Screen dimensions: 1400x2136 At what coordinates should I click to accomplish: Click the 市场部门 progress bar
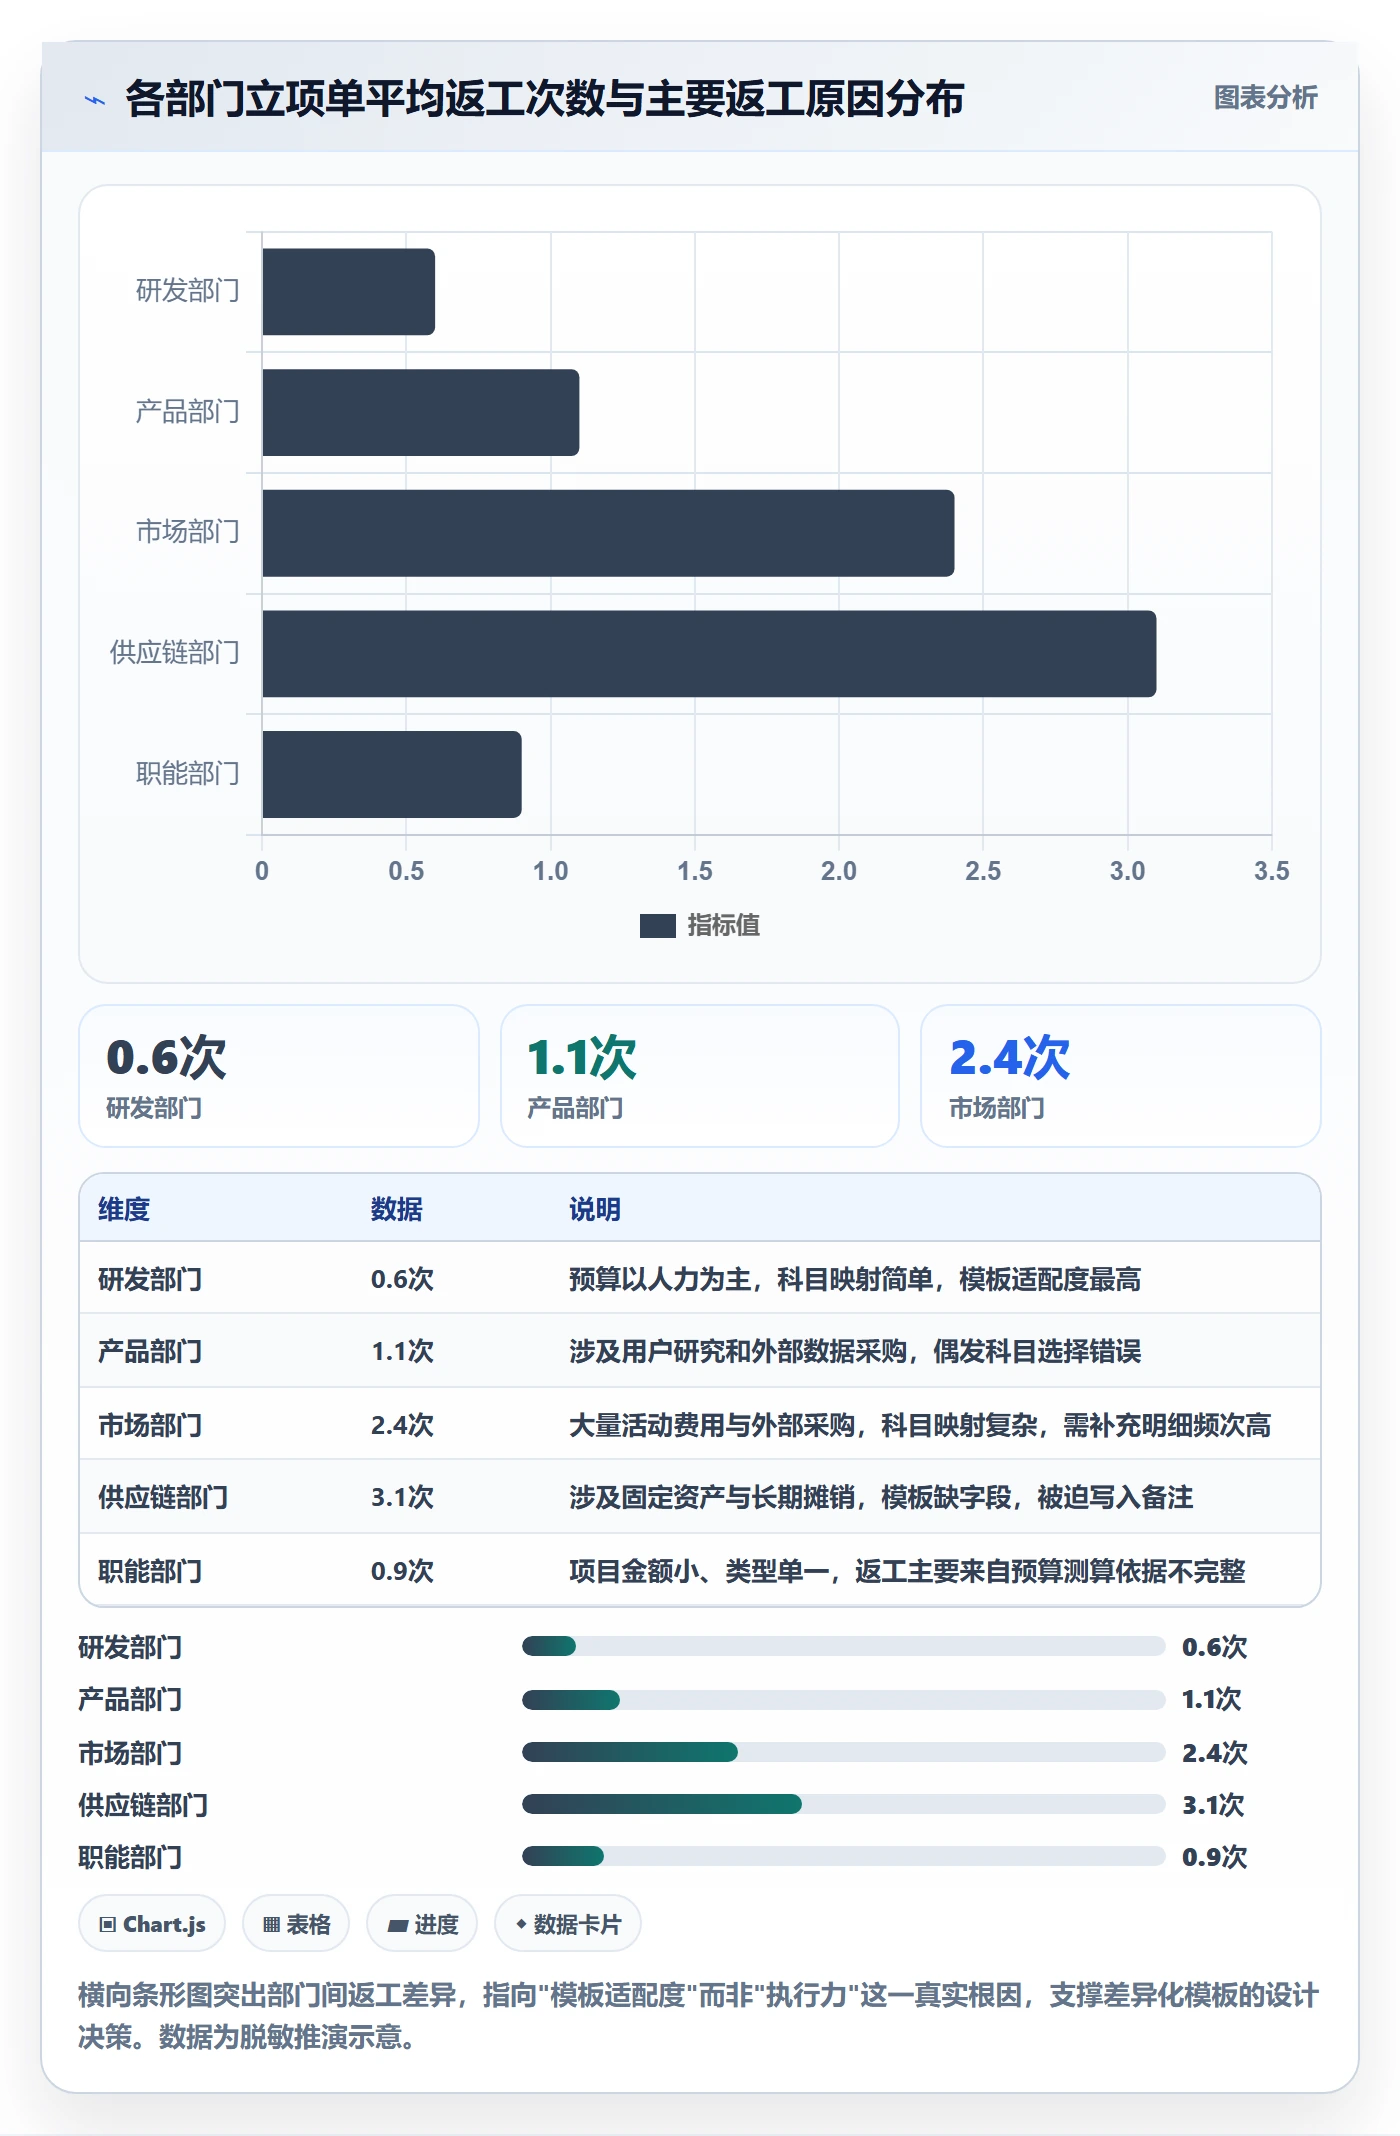(844, 1752)
